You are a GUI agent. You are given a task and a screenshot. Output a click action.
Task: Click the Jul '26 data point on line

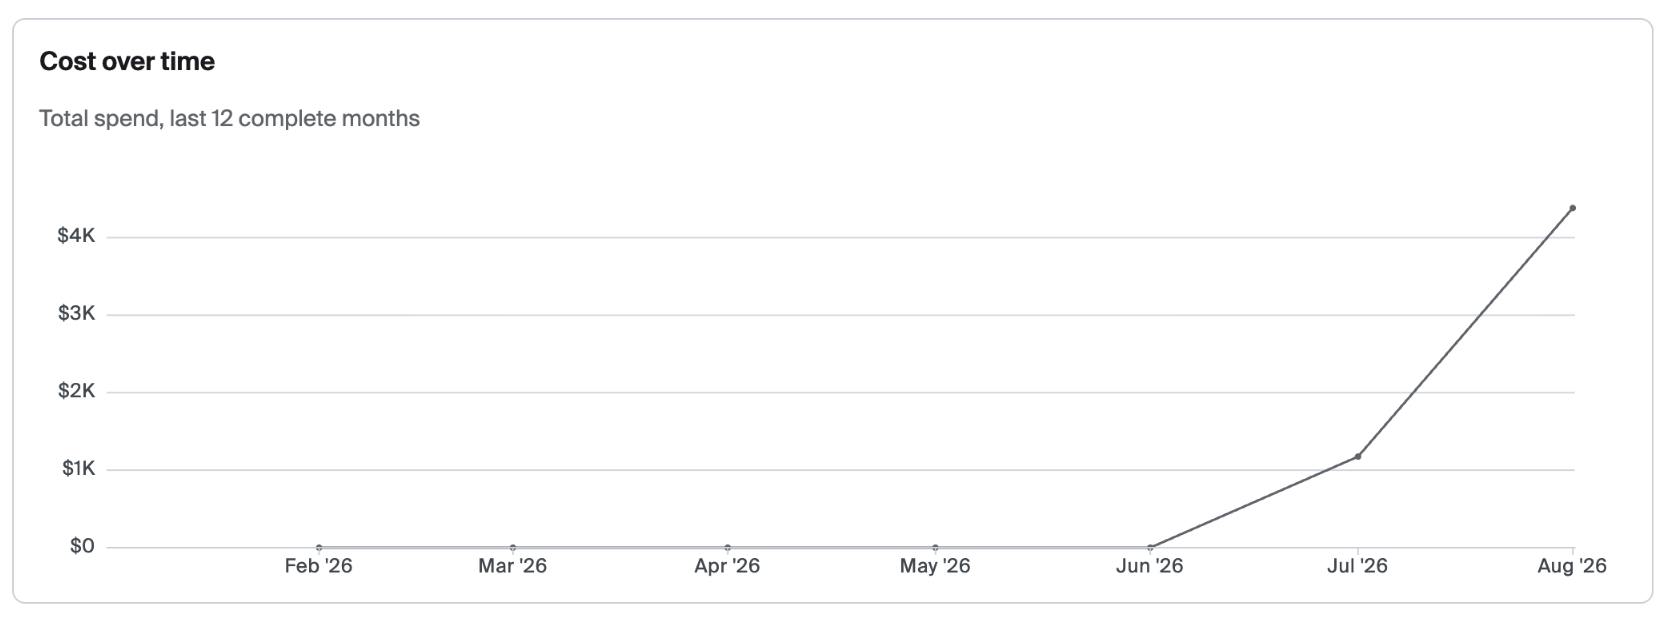(x=1357, y=456)
